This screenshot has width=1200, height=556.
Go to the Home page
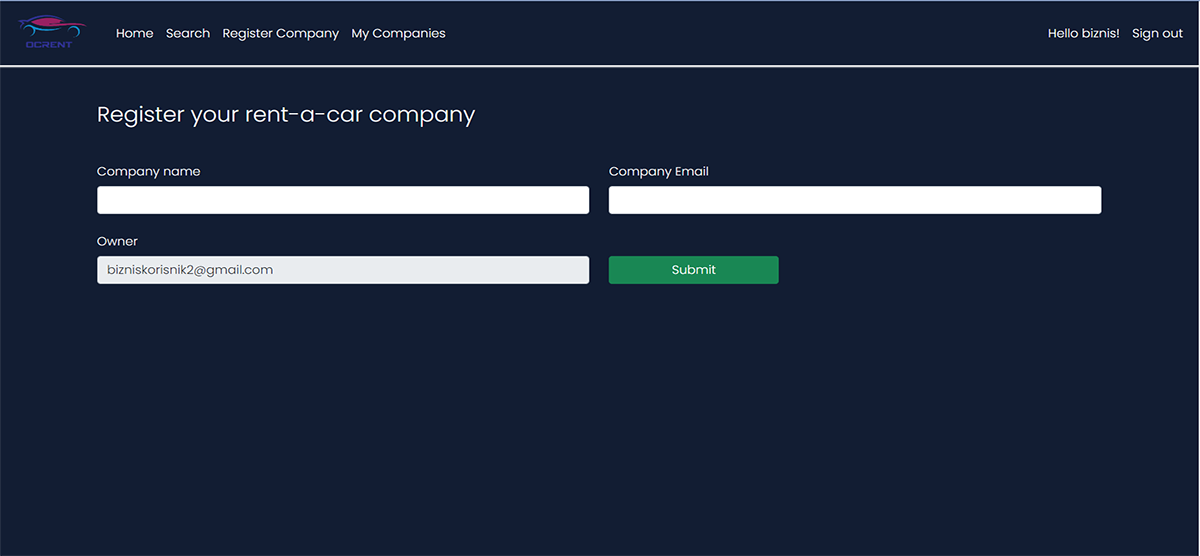(x=134, y=33)
